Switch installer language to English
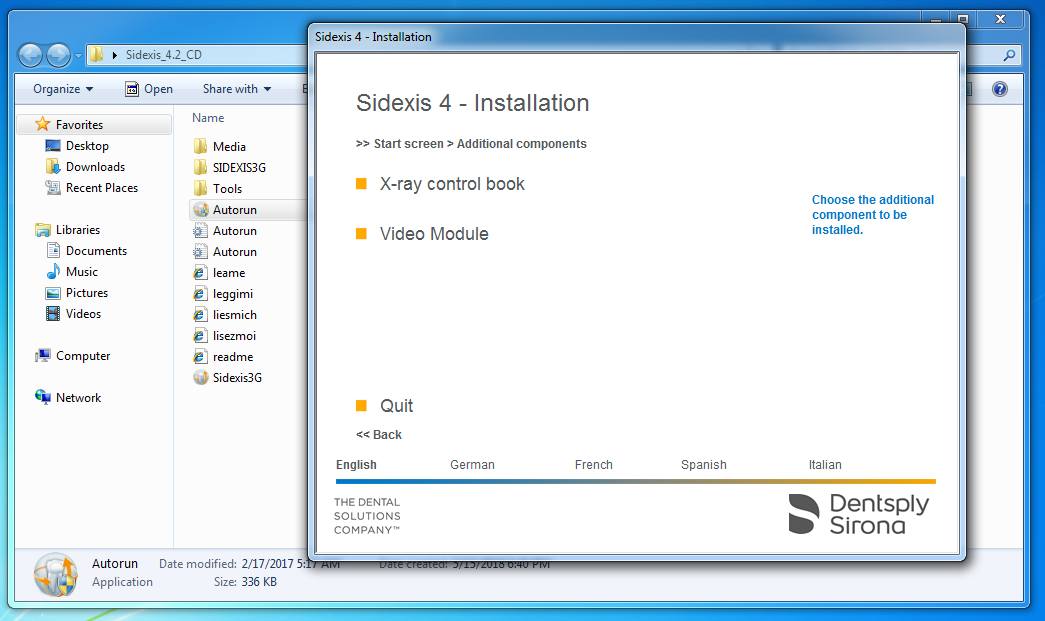 click(356, 464)
